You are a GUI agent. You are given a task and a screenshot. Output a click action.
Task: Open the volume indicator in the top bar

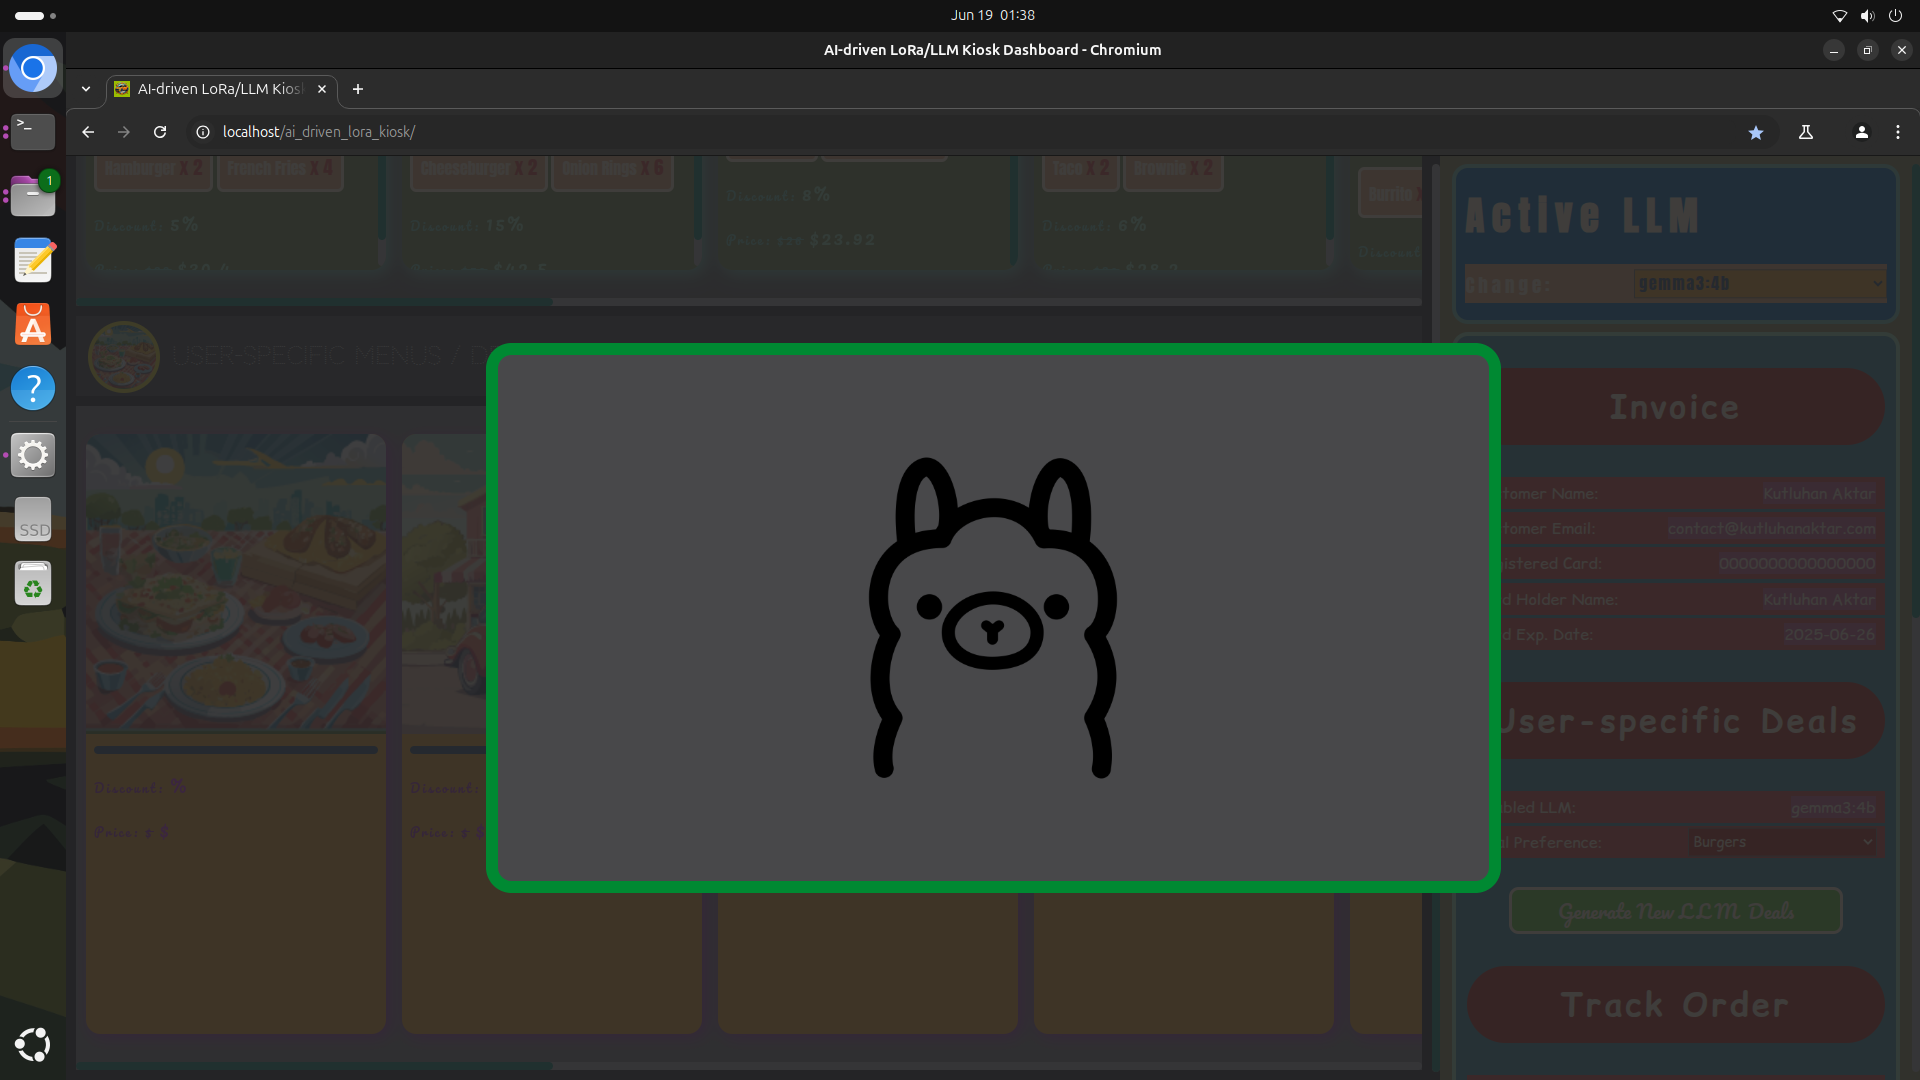click(x=1867, y=16)
